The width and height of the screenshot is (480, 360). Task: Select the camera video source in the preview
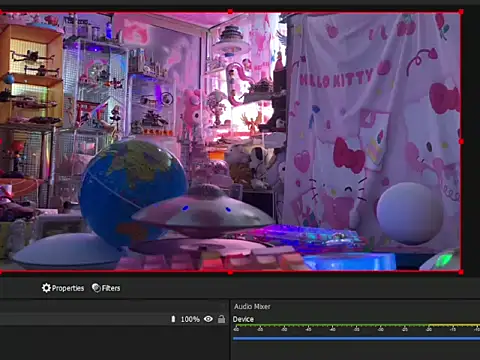pos(231,142)
